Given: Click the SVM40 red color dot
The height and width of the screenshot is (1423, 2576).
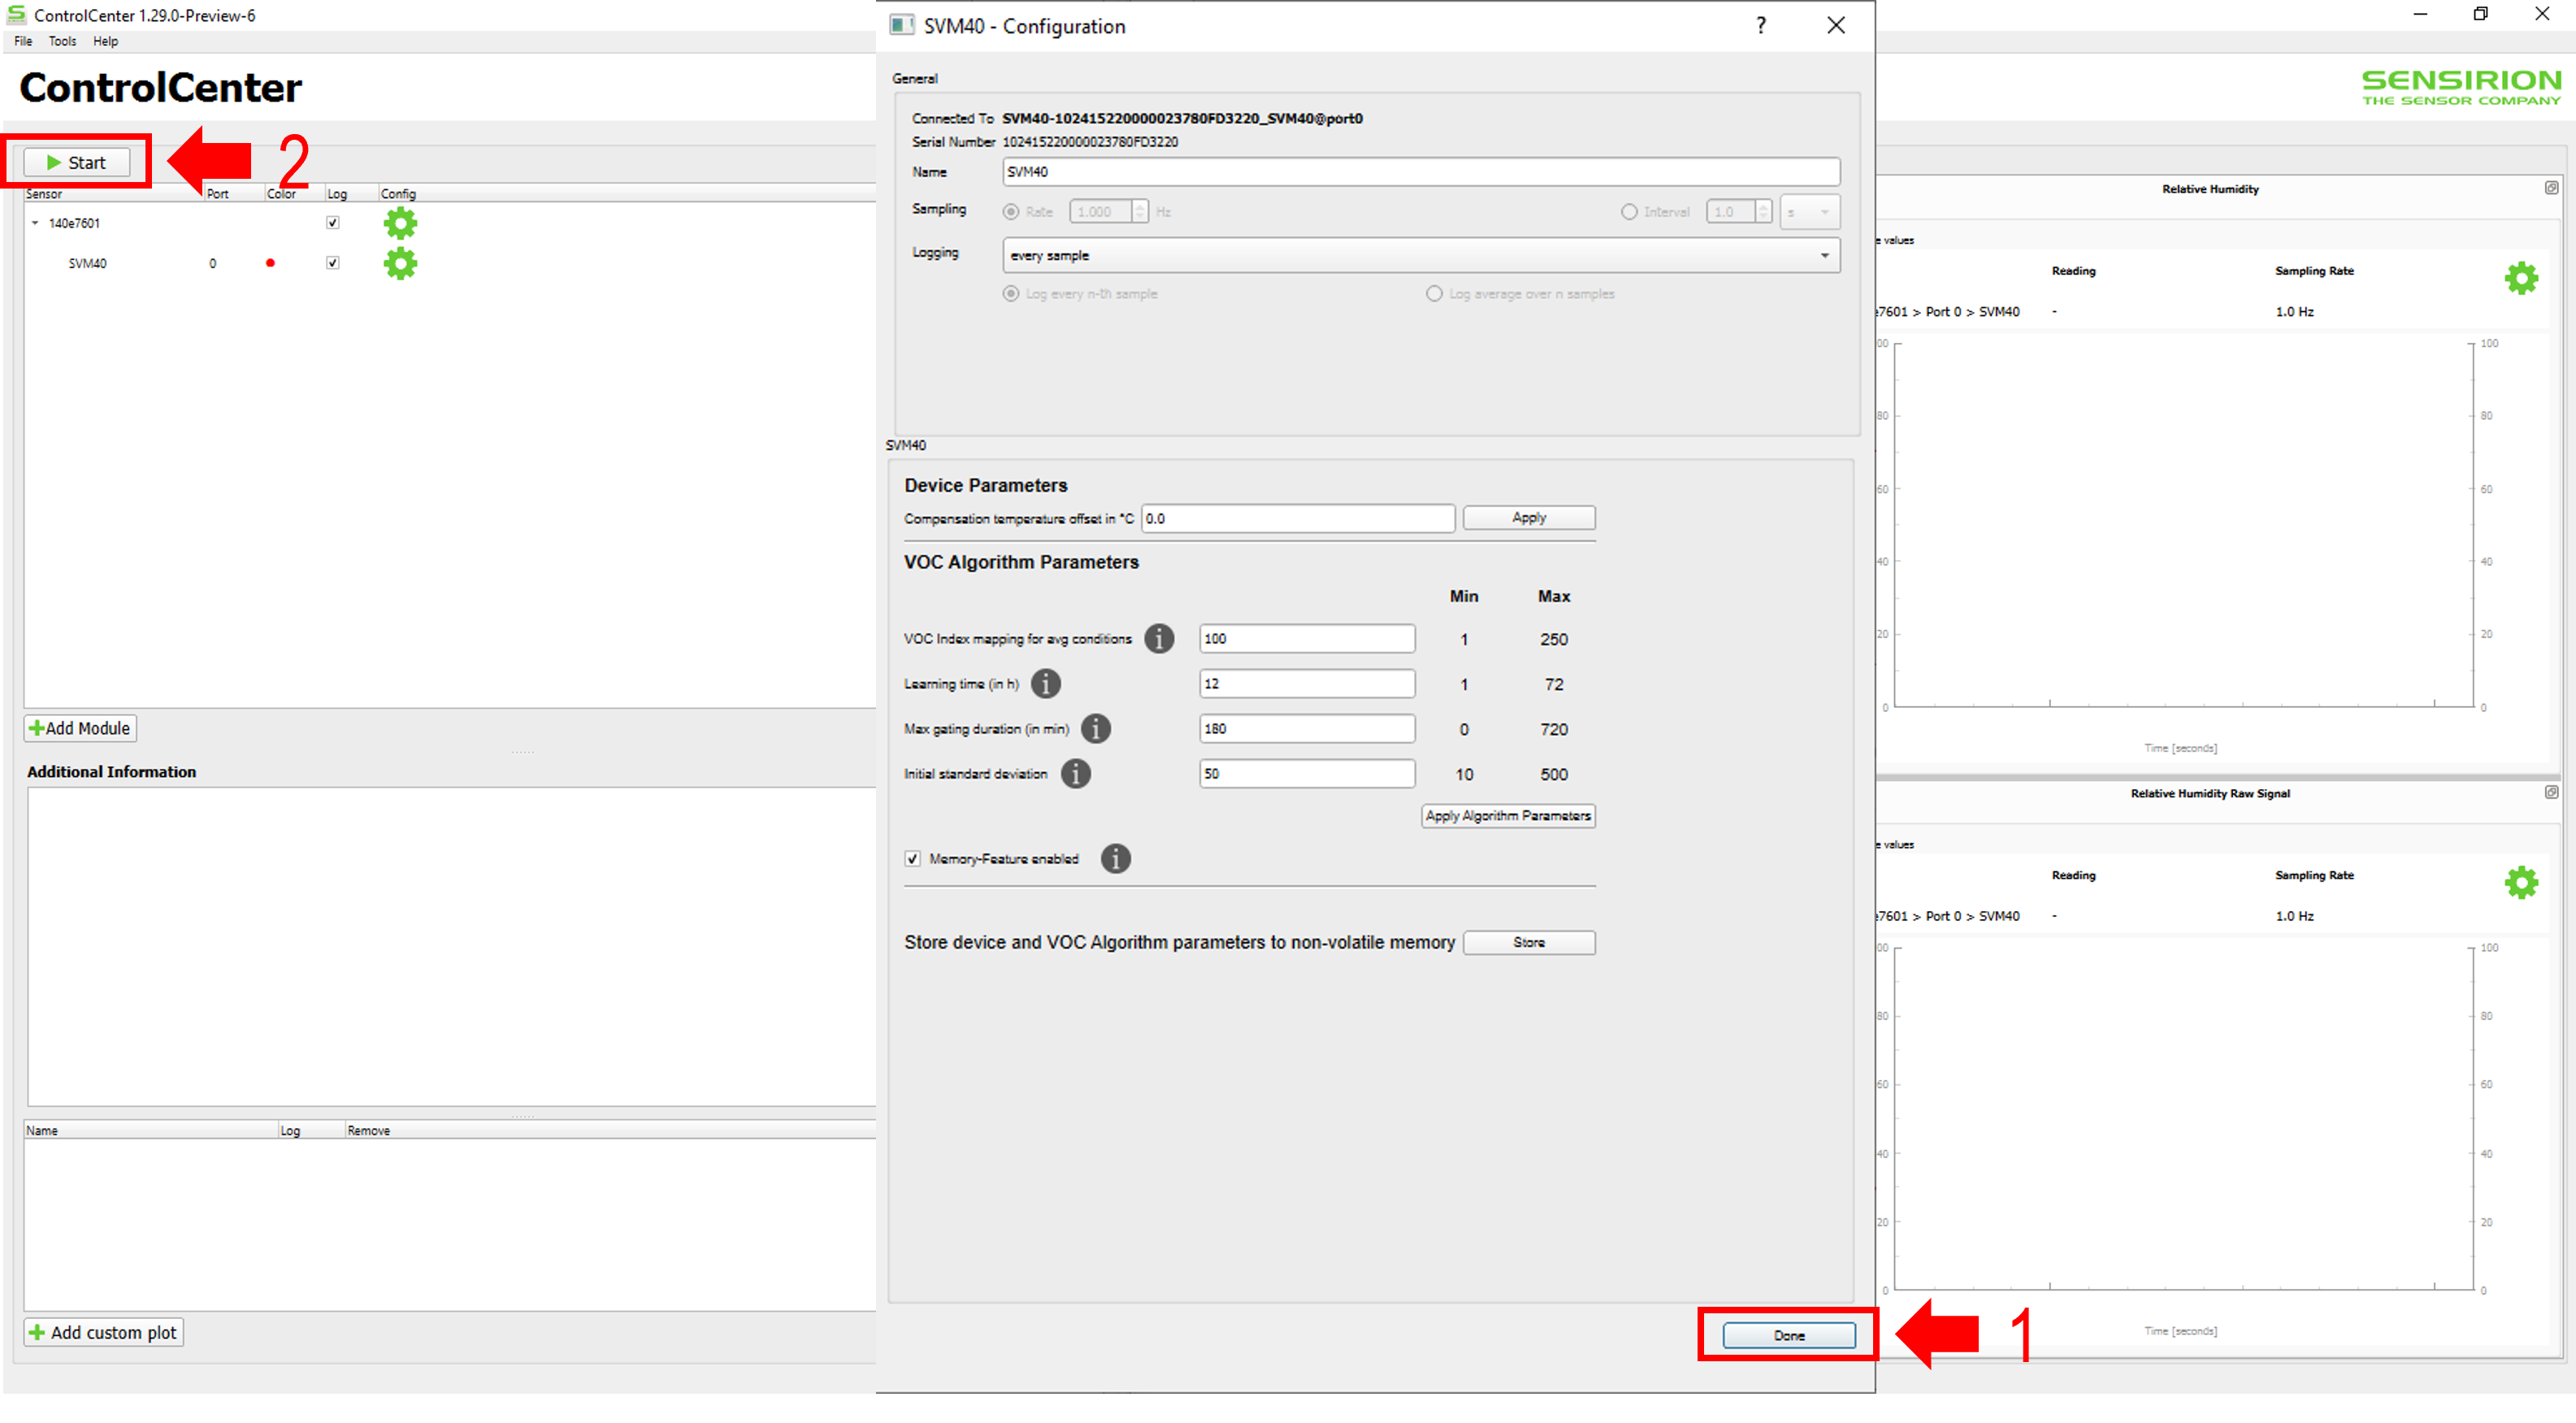Looking at the screenshot, I should pos(270,263).
